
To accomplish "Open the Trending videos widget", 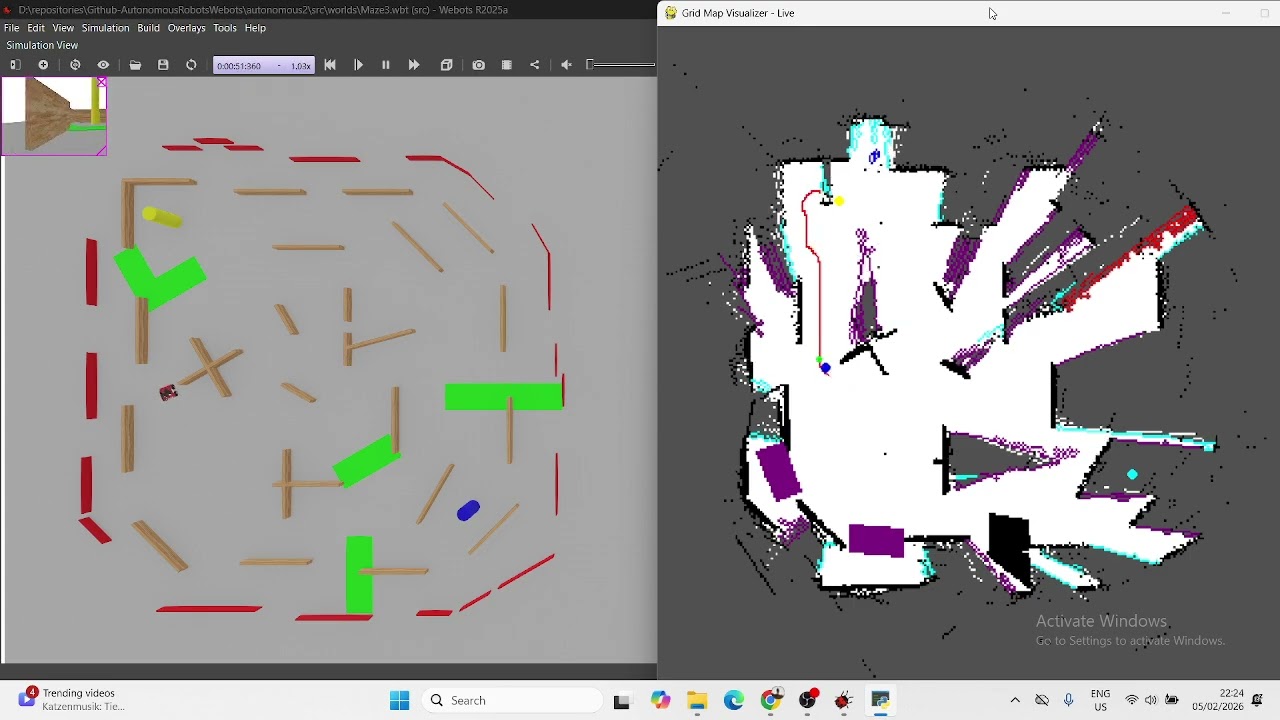I will (x=72, y=700).
